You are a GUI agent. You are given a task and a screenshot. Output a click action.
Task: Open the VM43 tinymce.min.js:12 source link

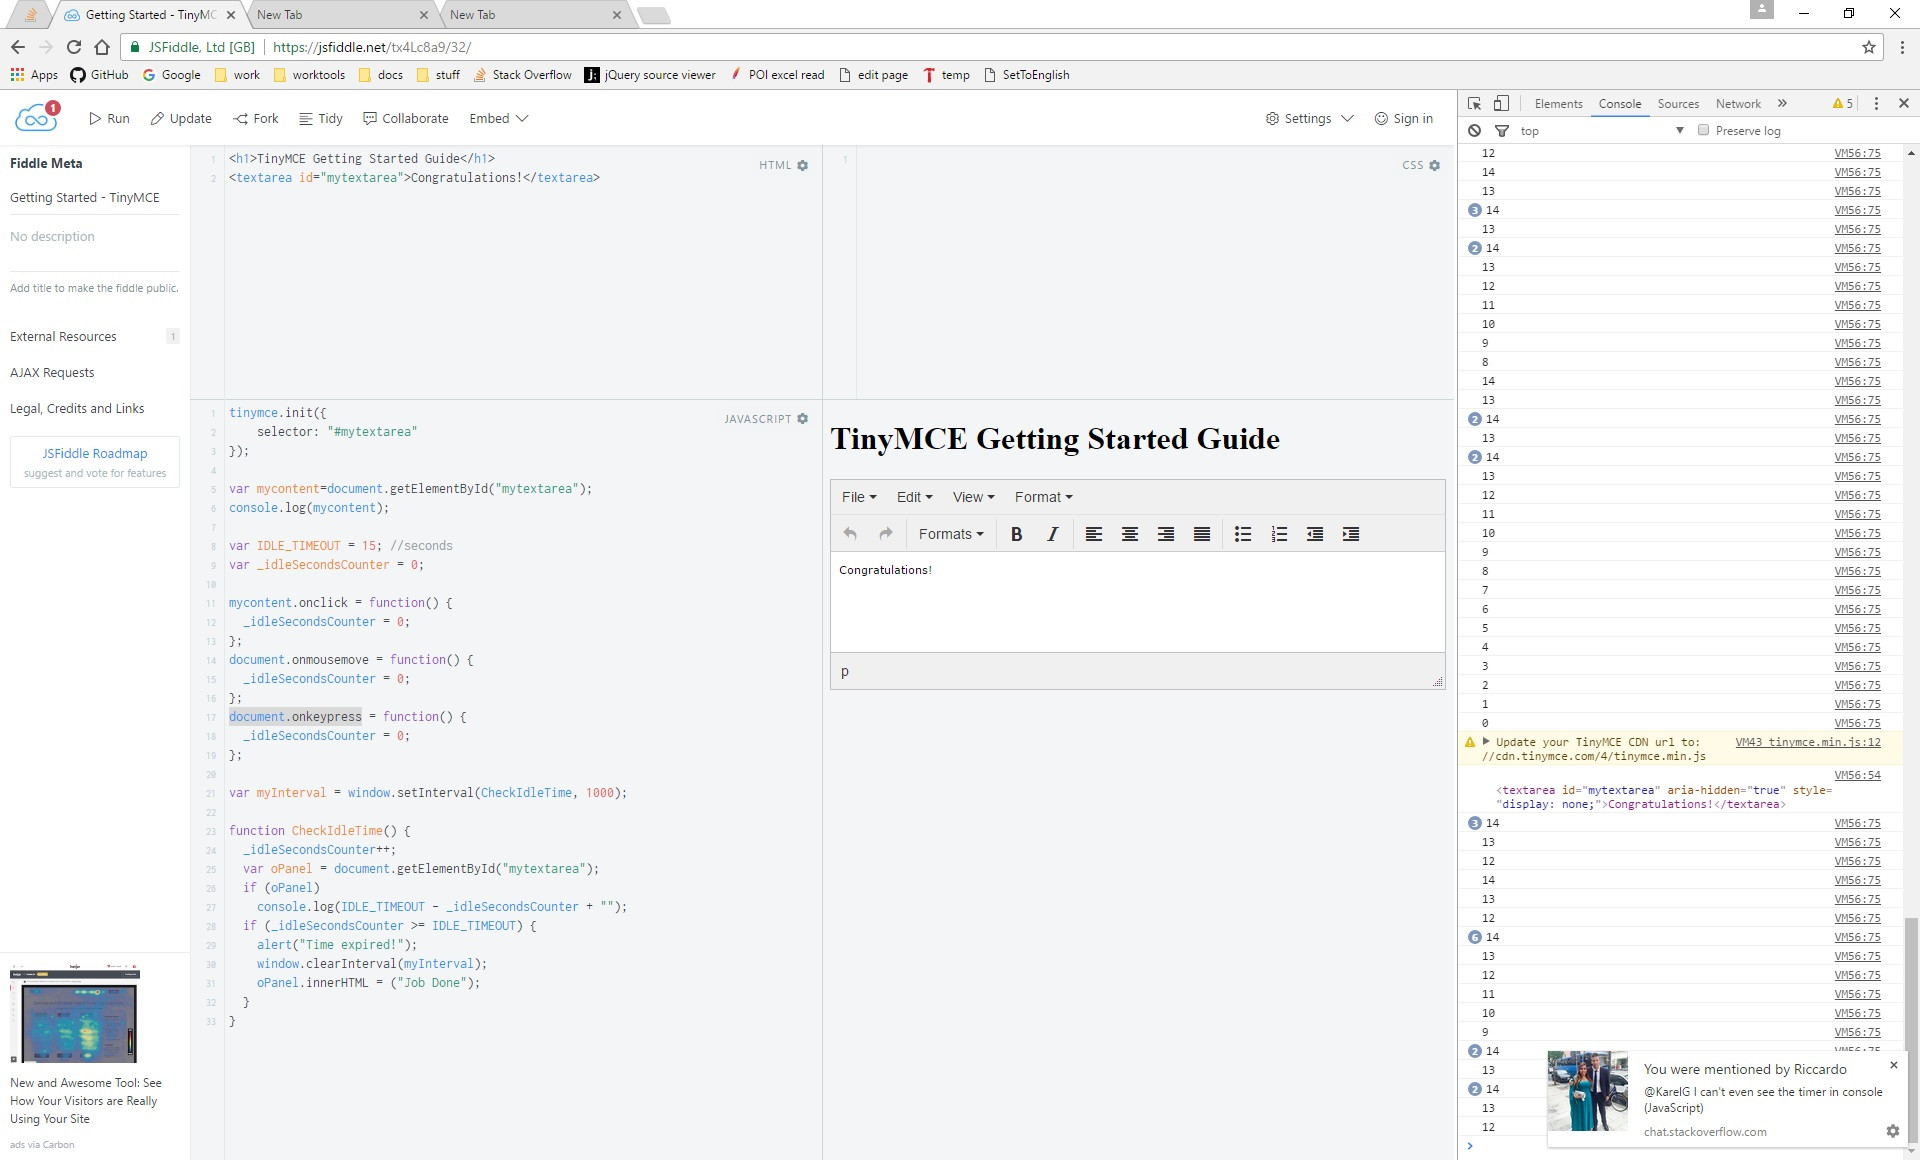click(x=1808, y=742)
